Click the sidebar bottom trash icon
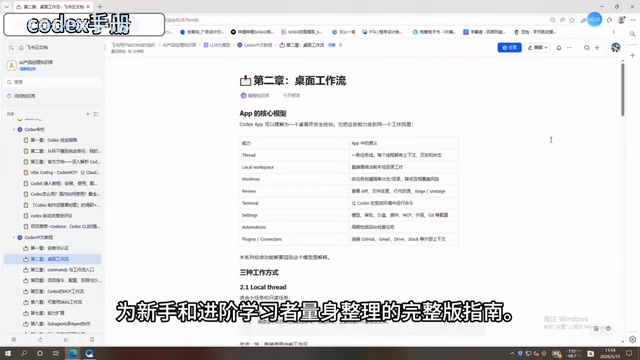Screen dimensions: 640x360 pyautogui.click(x=92, y=340)
